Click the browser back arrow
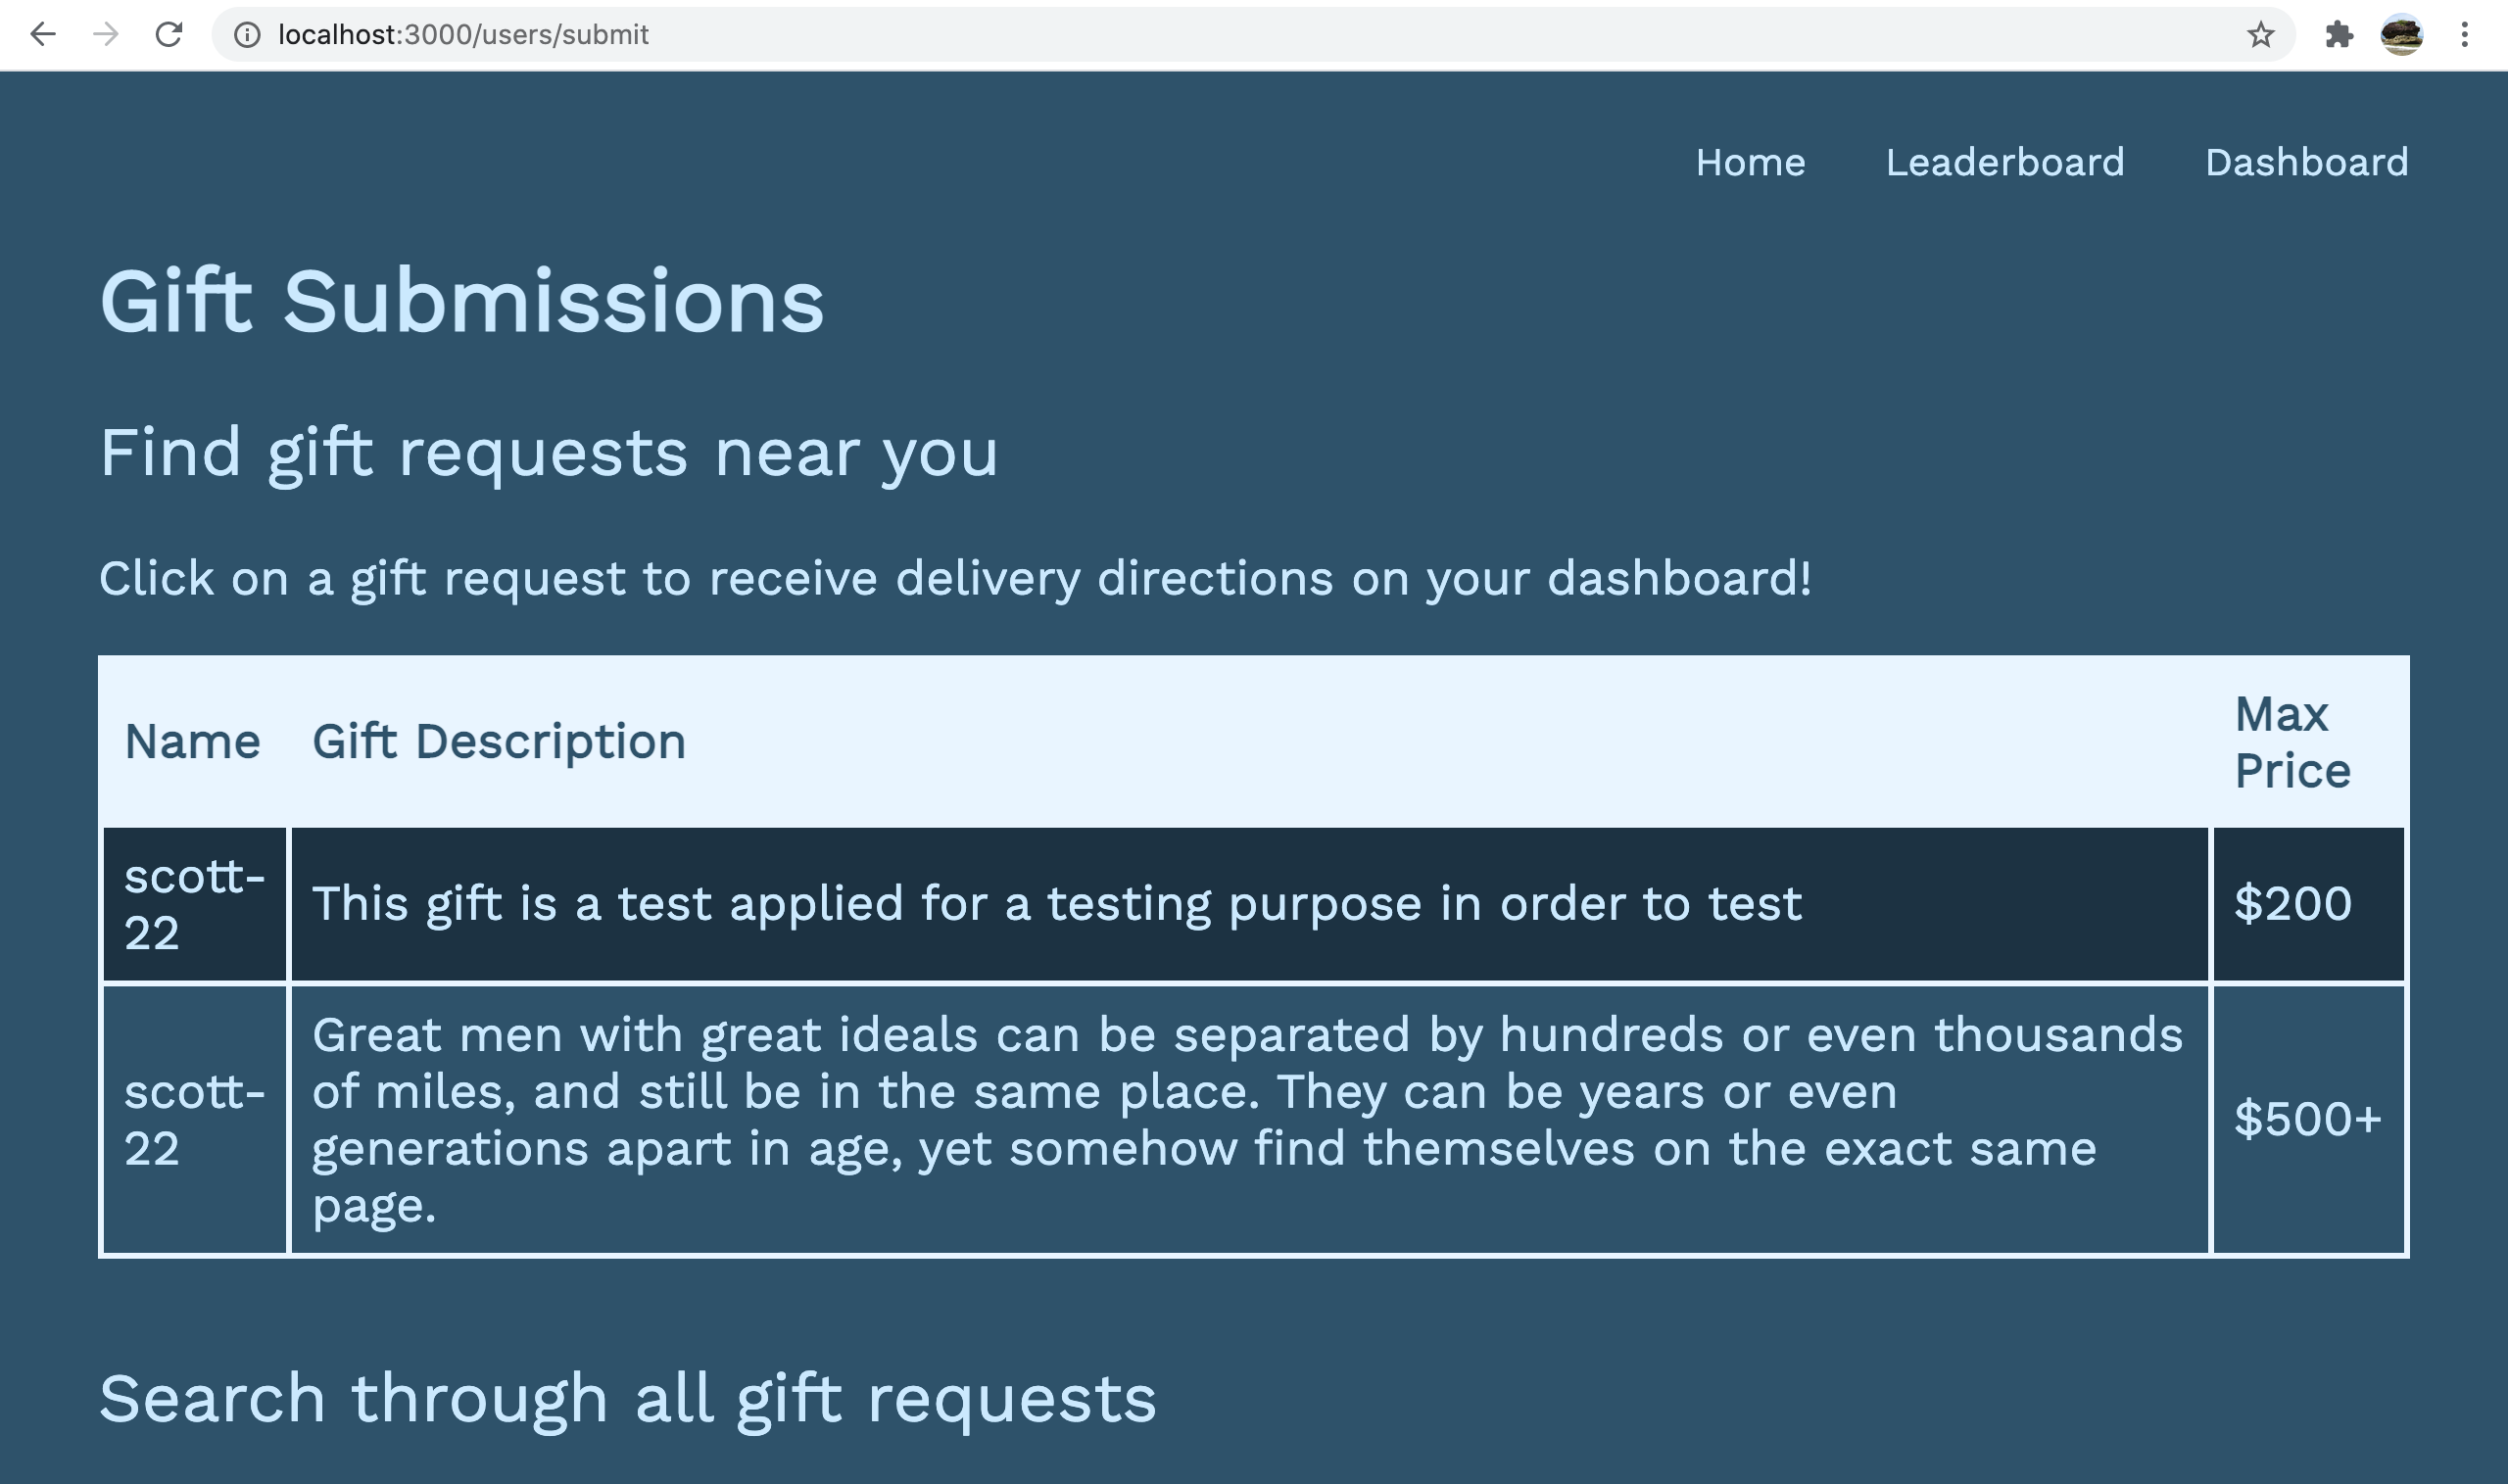Image resolution: width=2508 pixels, height=1484 pixels. coord(42,35)
